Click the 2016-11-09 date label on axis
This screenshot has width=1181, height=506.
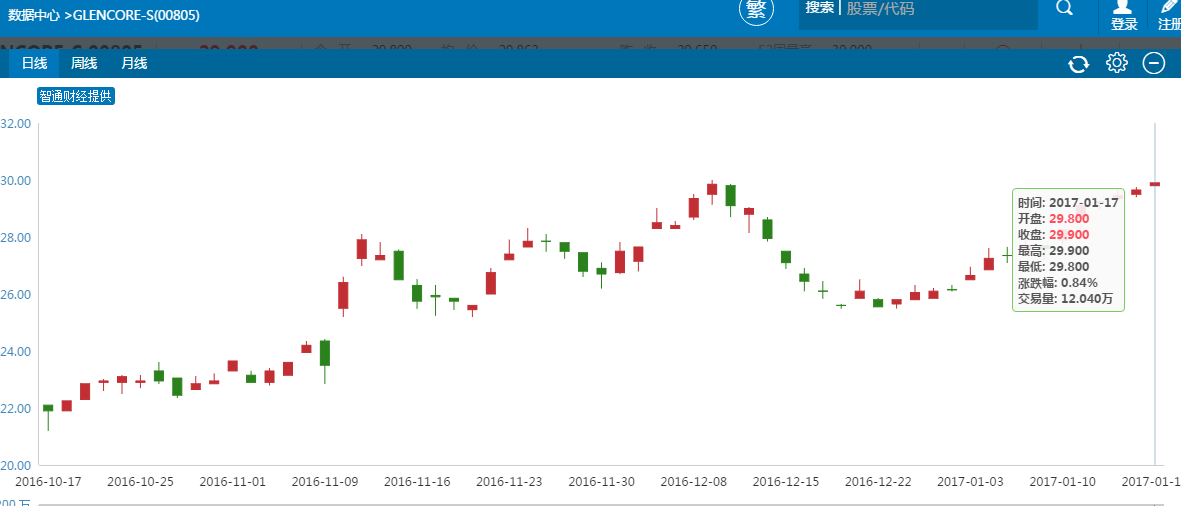click(325, 481)
